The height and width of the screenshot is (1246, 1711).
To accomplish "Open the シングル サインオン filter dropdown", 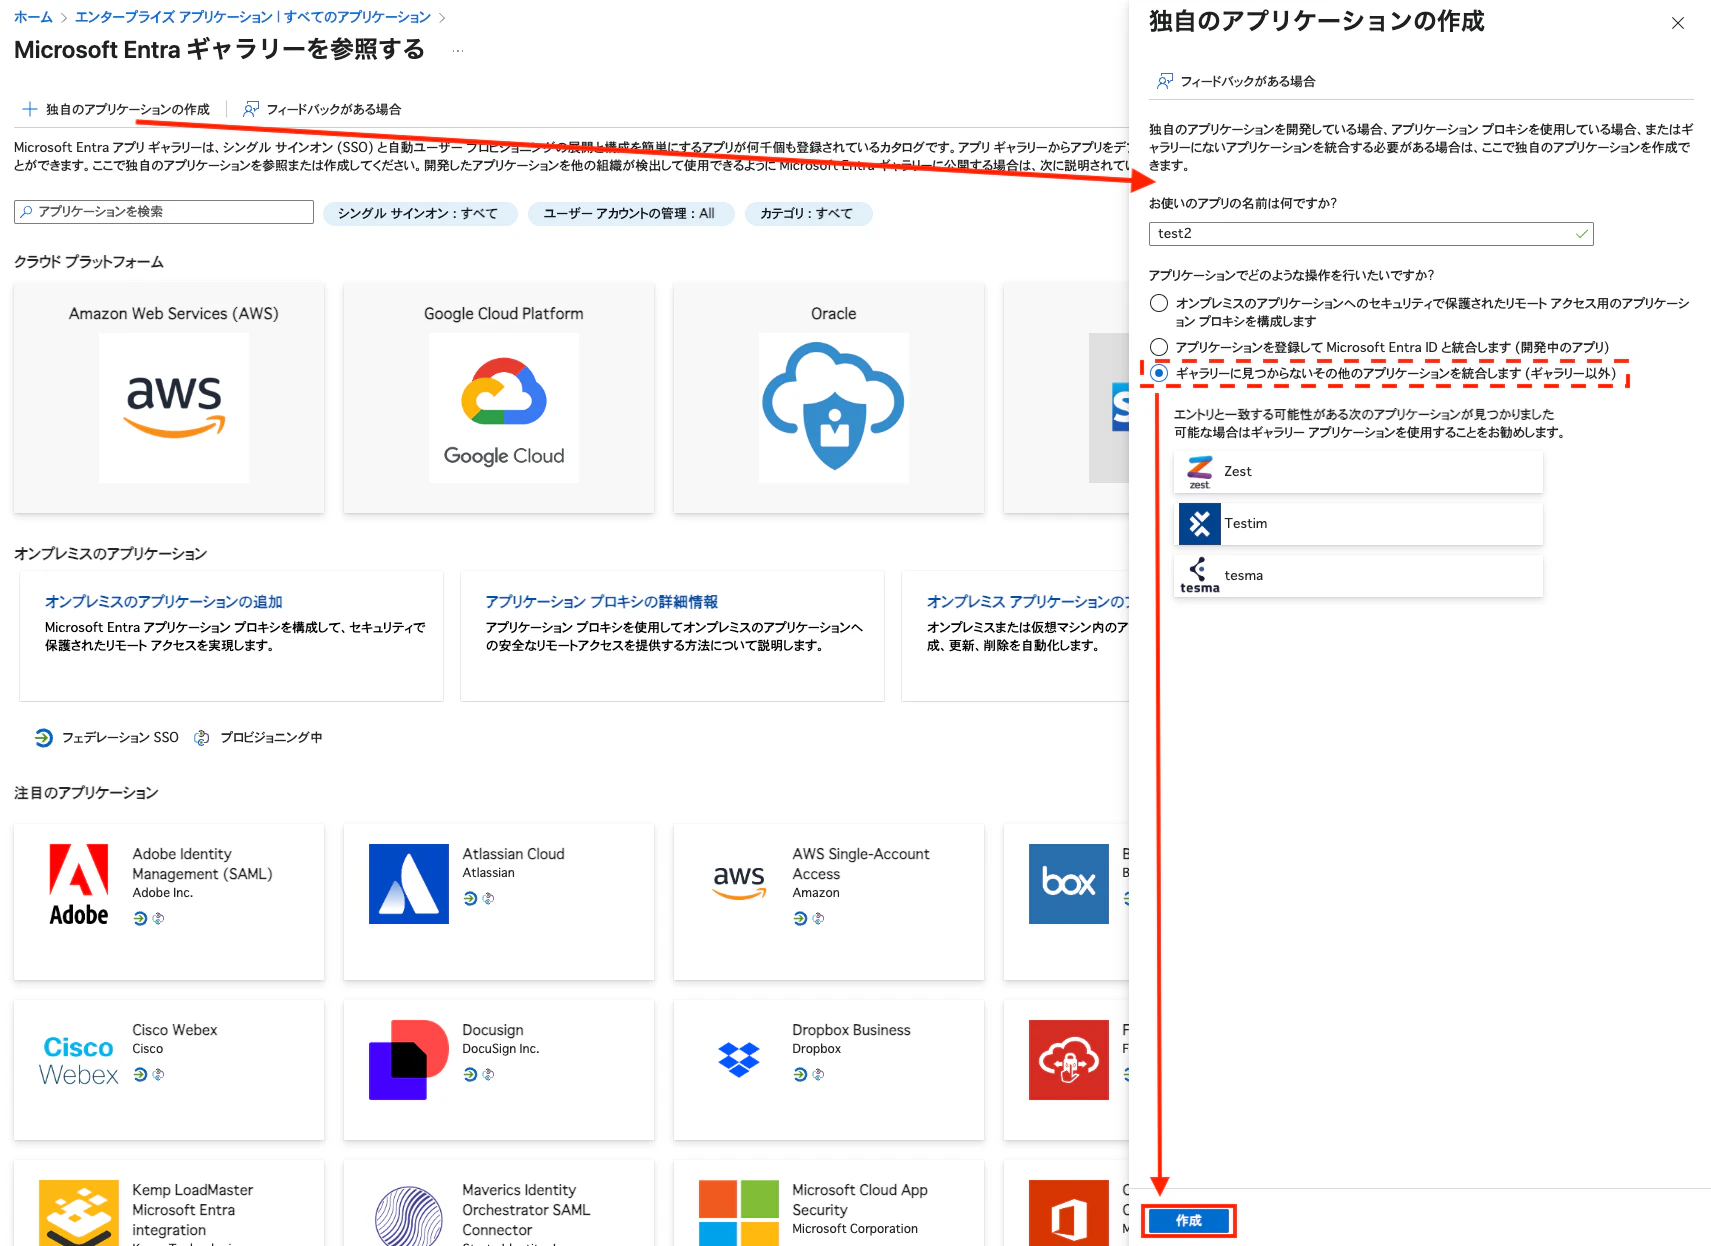I will (x=419, y=213).
